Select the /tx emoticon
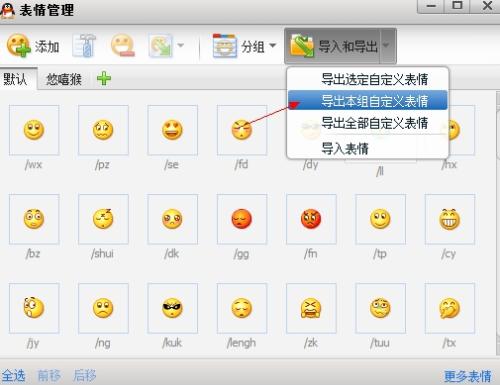This screenshot has height=385, width=500. pos(450,308)
